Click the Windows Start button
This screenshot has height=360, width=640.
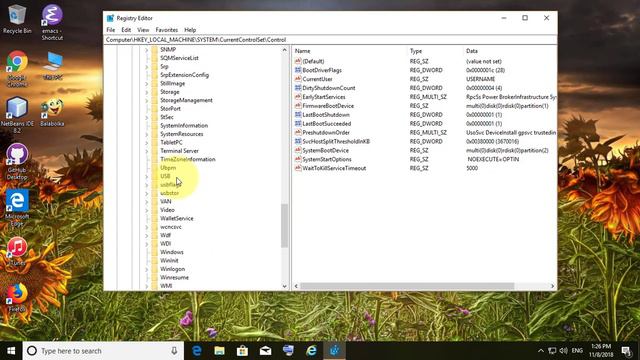[x=11, y=351]
